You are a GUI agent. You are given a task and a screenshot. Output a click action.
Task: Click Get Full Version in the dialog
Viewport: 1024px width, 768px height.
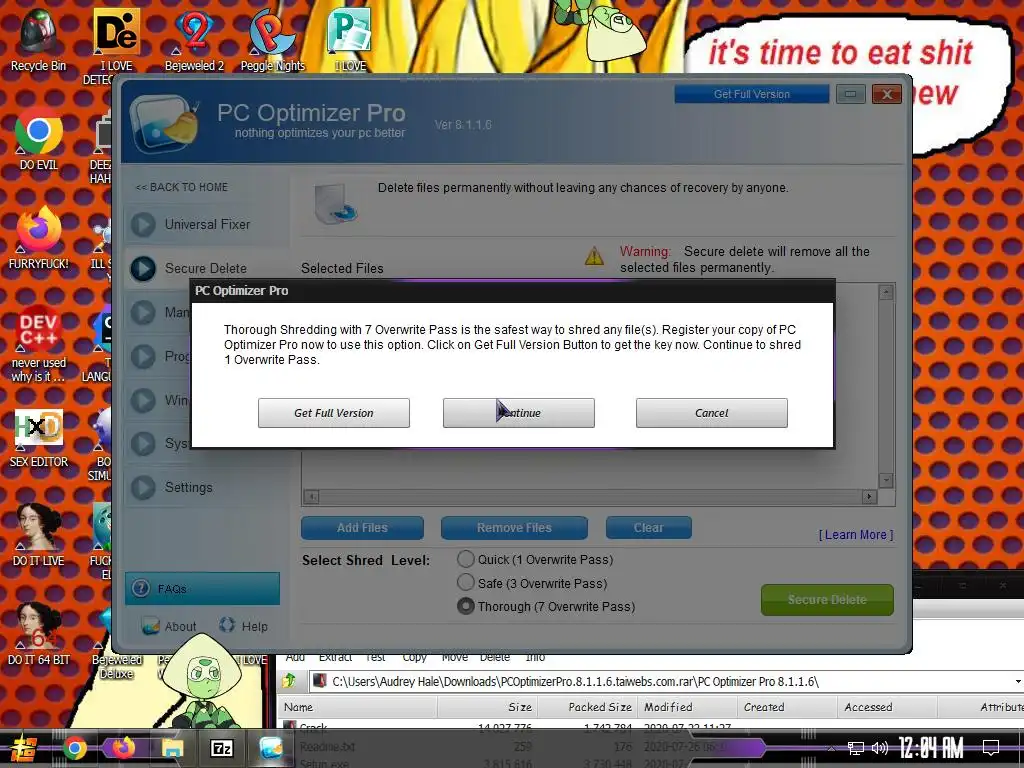point(334,413)
